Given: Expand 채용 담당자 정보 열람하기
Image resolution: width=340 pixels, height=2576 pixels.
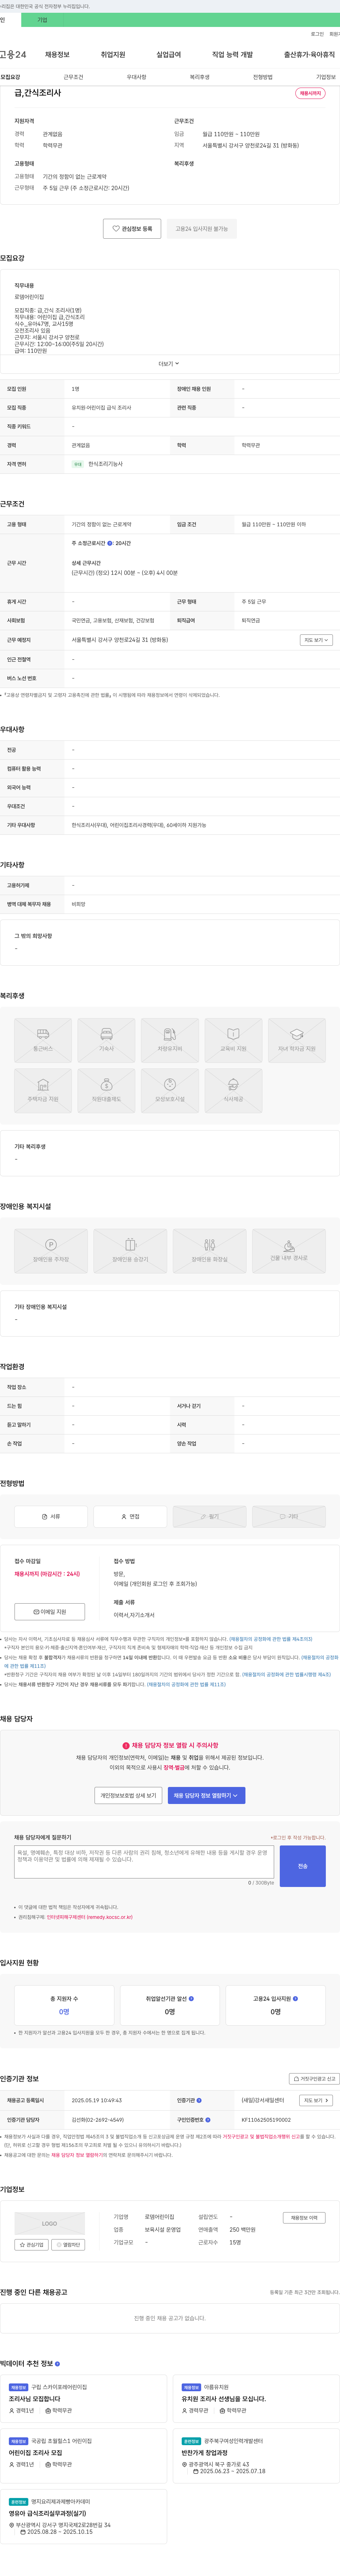Looking at the screenshot, I should pyautogui.click(x=206, y=1795).
